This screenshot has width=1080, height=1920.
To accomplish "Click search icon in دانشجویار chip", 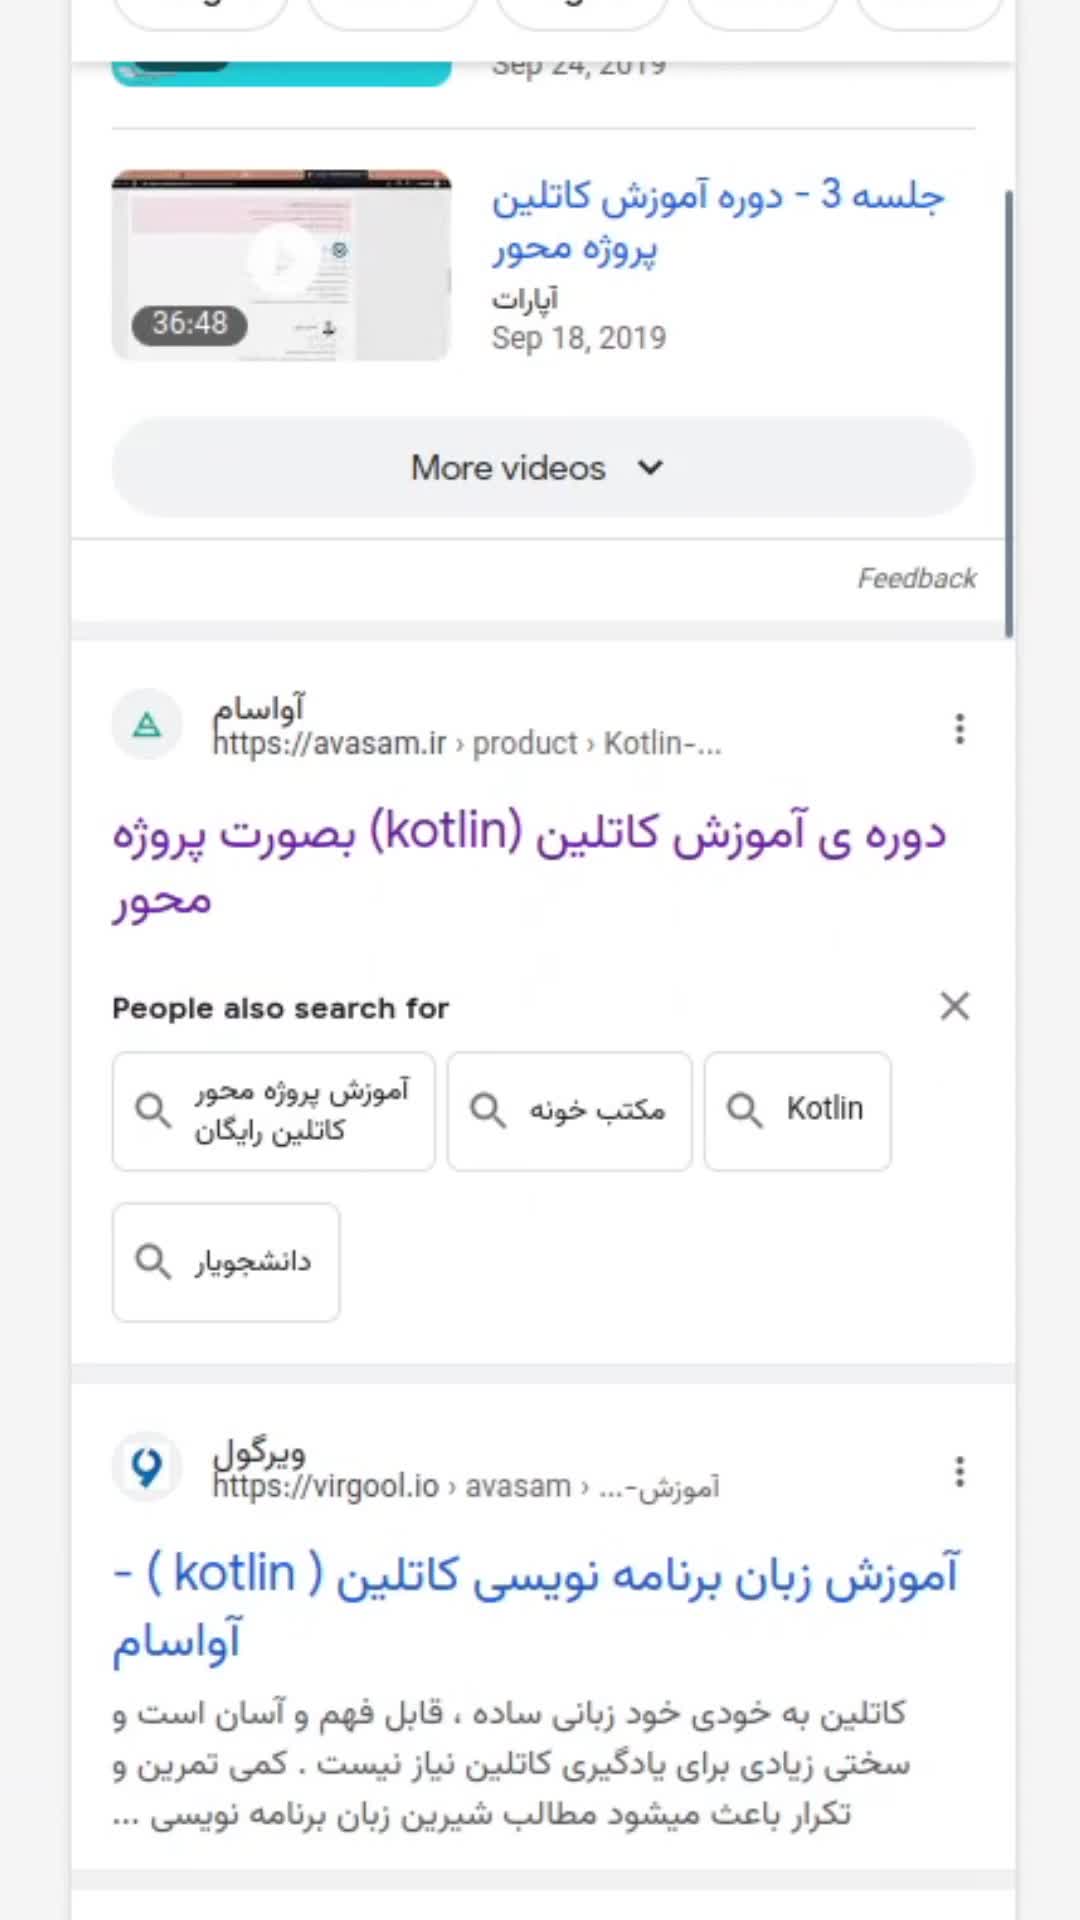I will pyautogui.click(x=153, y=1262).
